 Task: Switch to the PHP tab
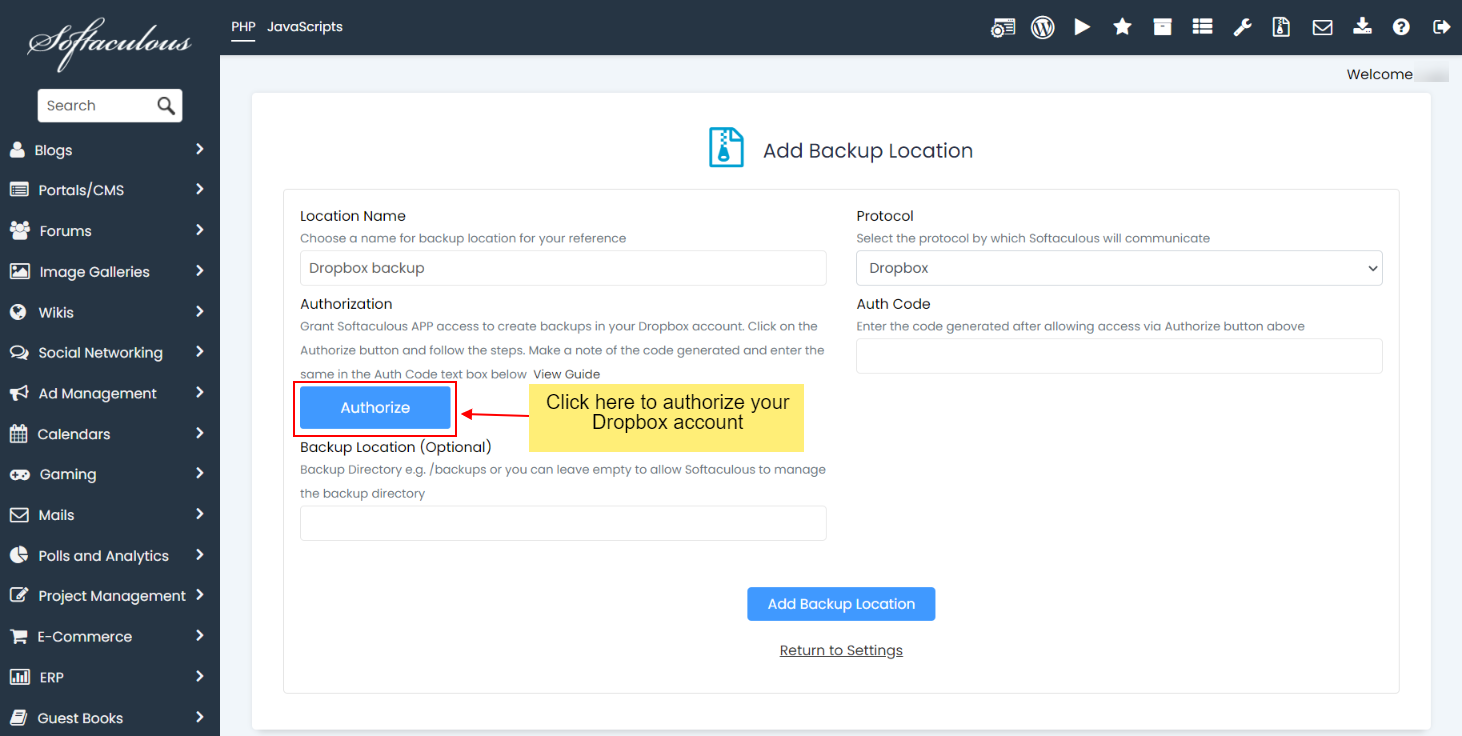(x=243, y=27)
